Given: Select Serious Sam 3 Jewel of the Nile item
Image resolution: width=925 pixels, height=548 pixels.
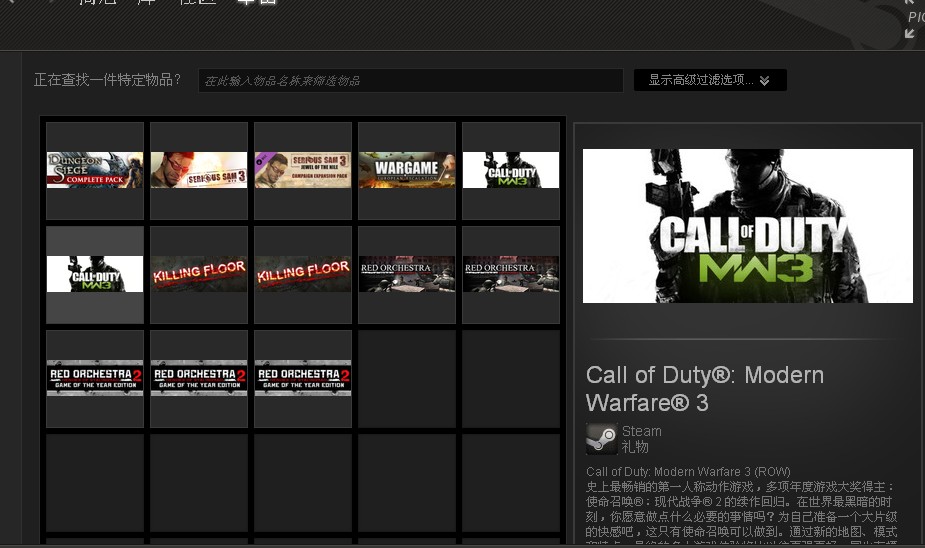Looking at the screenshot, I should click(x=303, y=170).
